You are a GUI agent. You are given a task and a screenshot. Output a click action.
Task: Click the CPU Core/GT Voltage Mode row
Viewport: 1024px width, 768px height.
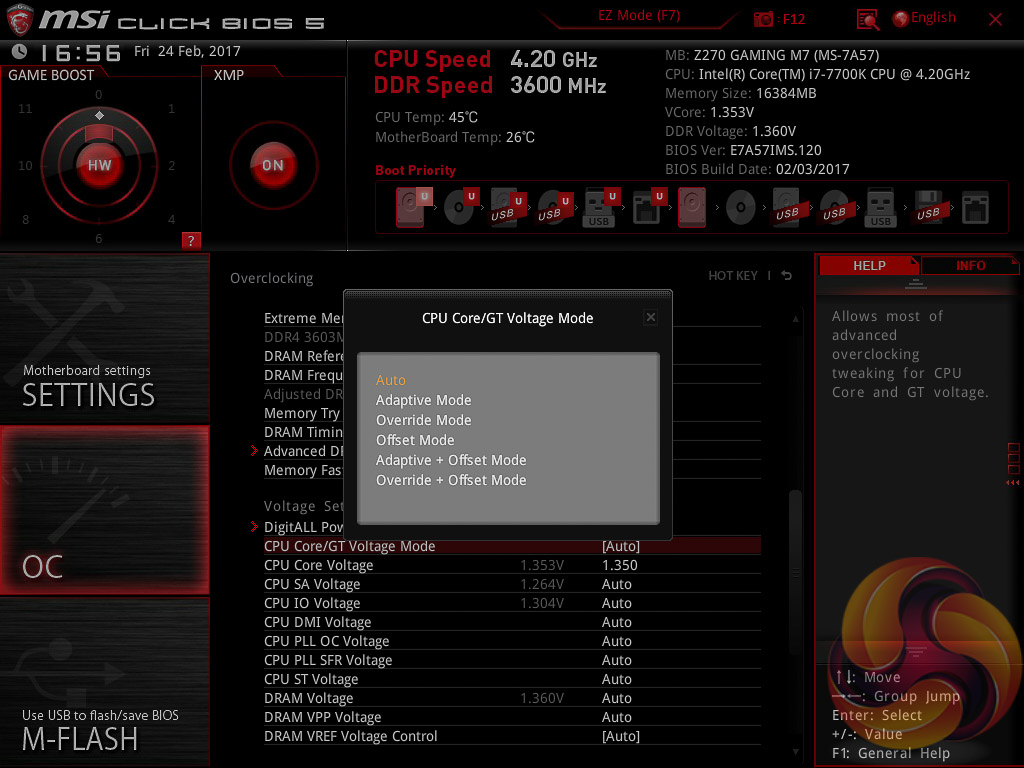512,546
